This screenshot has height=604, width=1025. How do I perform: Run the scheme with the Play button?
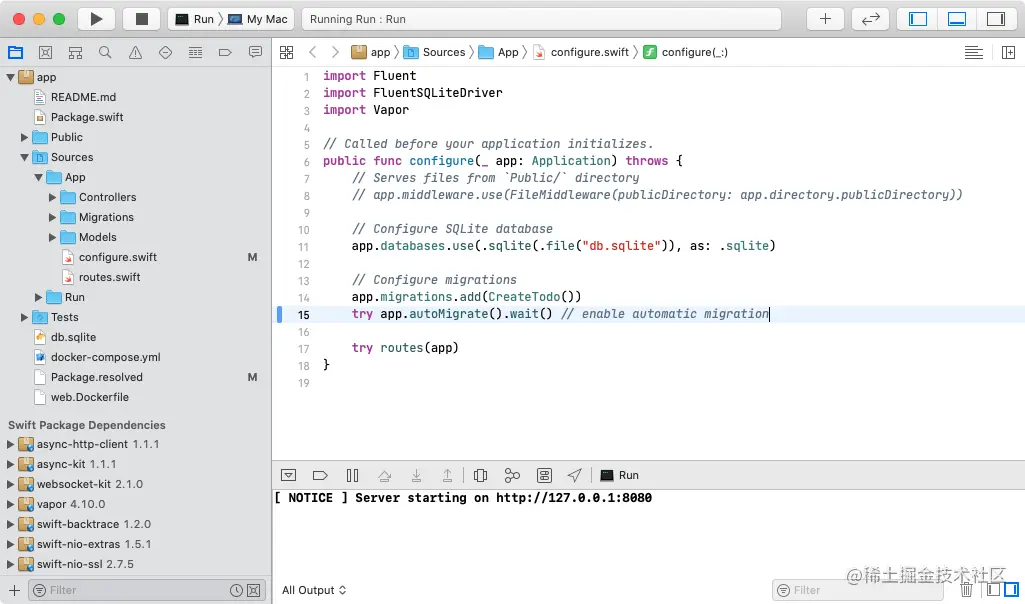96,19
